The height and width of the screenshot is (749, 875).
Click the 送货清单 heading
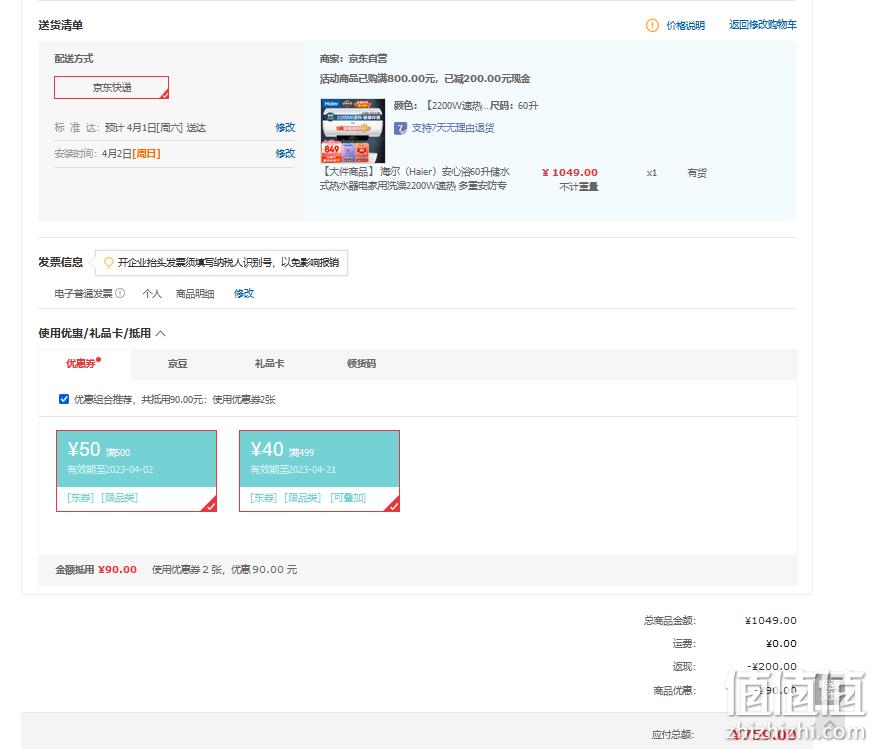(x=60, y=25)
